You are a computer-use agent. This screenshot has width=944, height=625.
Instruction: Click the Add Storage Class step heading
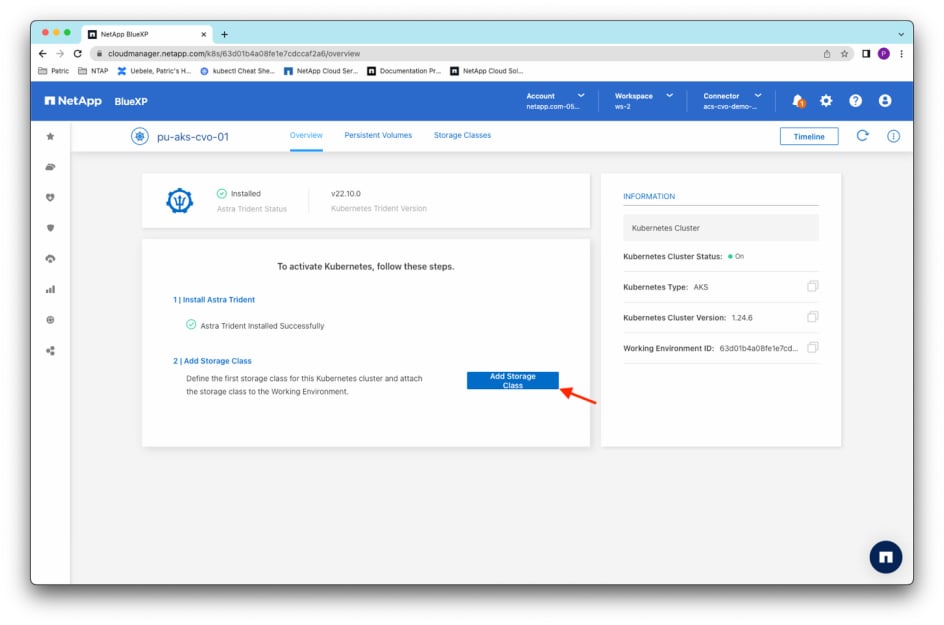[212, 361]
